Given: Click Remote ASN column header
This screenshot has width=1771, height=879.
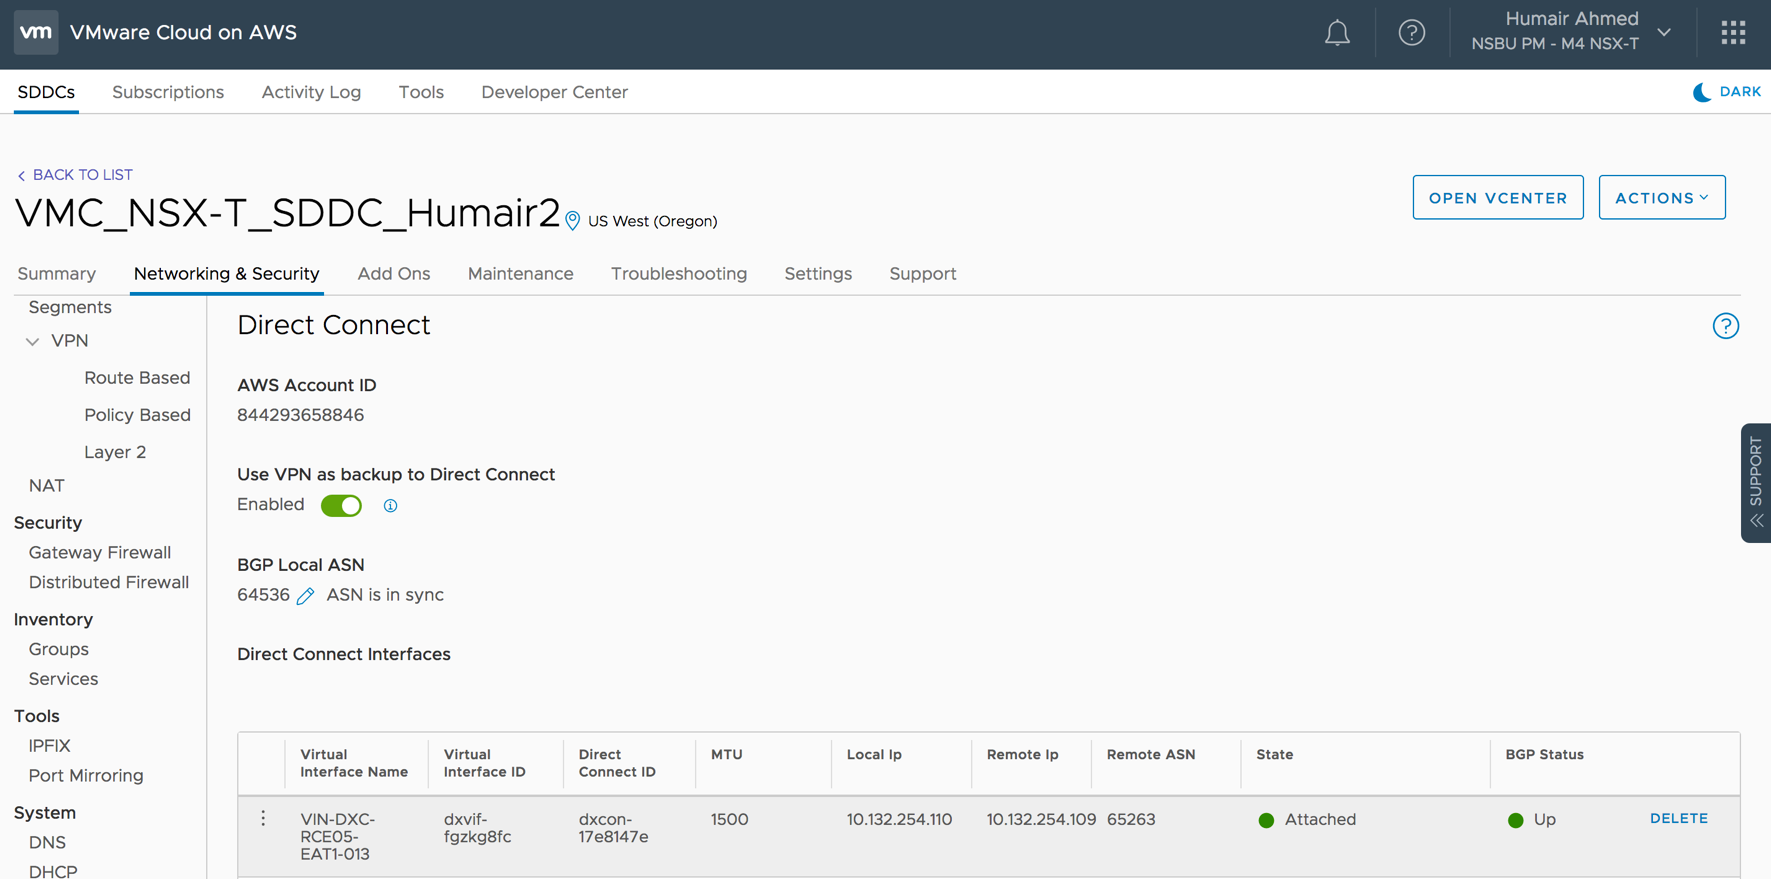Looking at the screenshot, I should (x=1150, y=755).
